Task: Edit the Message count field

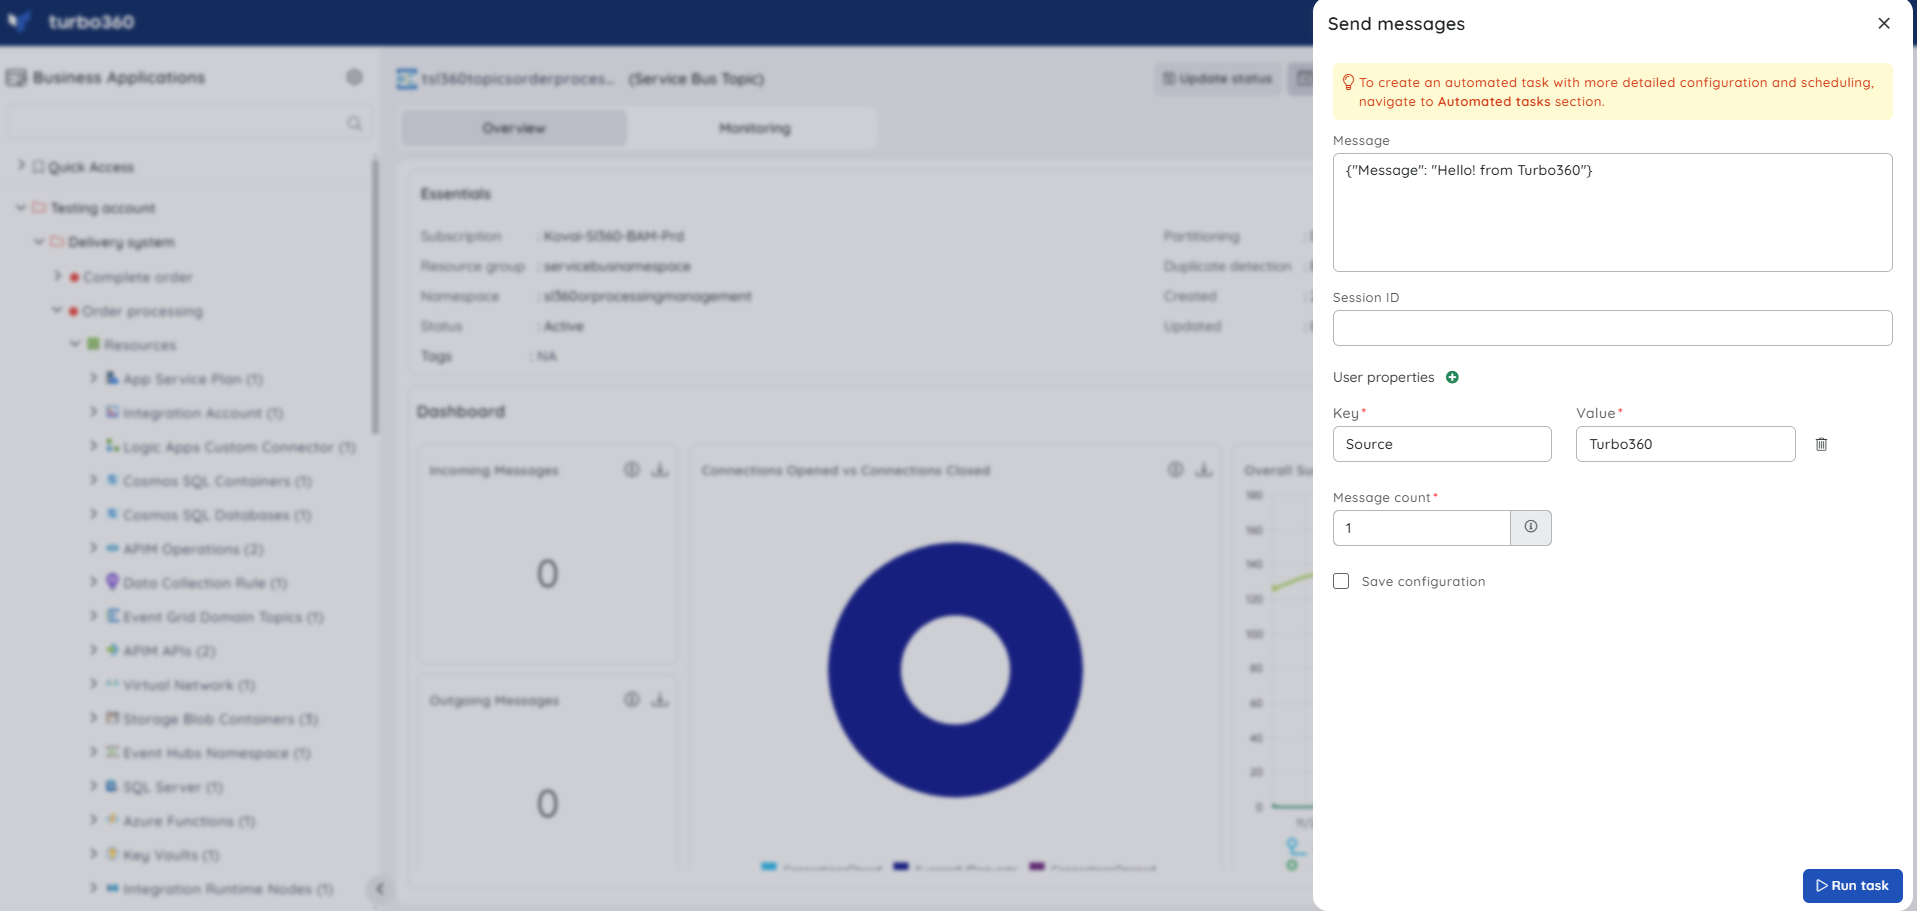Action: (x=1421, y=528)
